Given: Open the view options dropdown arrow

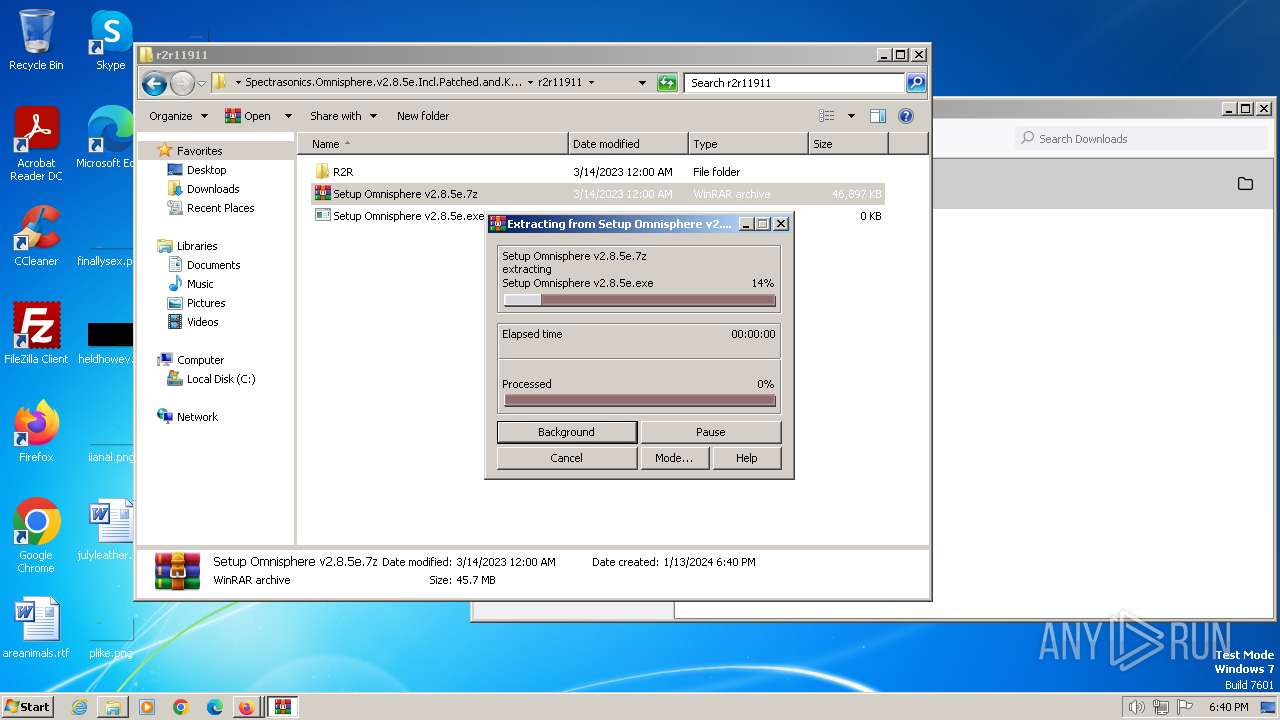Looking at the screenshot, I should (851, 116).
